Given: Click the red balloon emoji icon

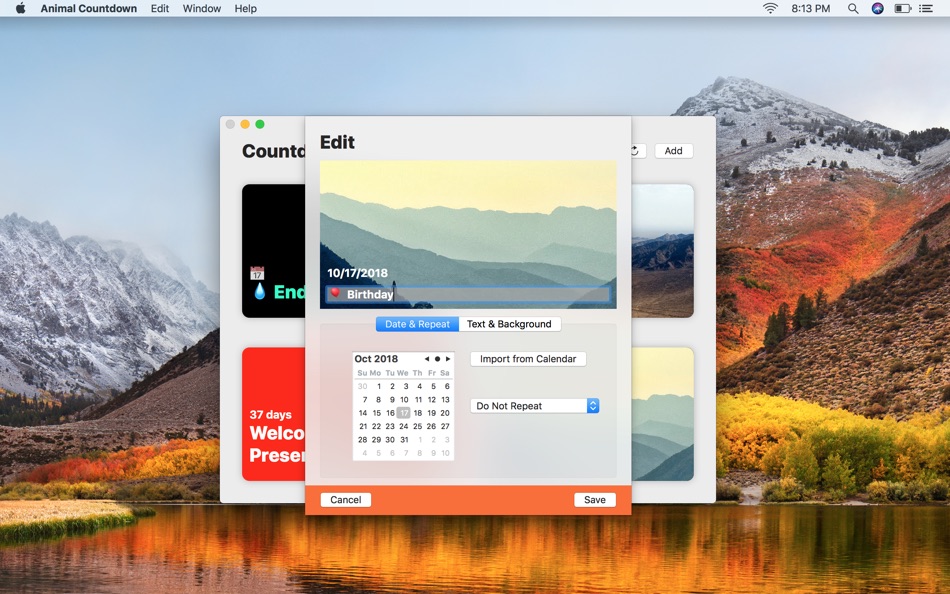Looking at the screenshot, I should pos(334,294).
